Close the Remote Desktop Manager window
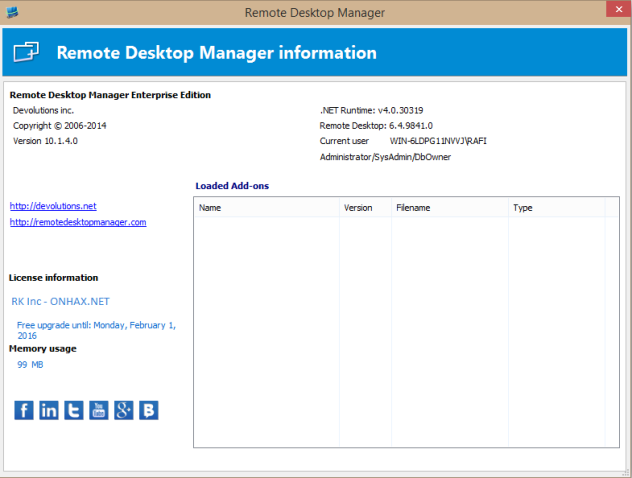 pyautogui.click(x=619, y=9)
